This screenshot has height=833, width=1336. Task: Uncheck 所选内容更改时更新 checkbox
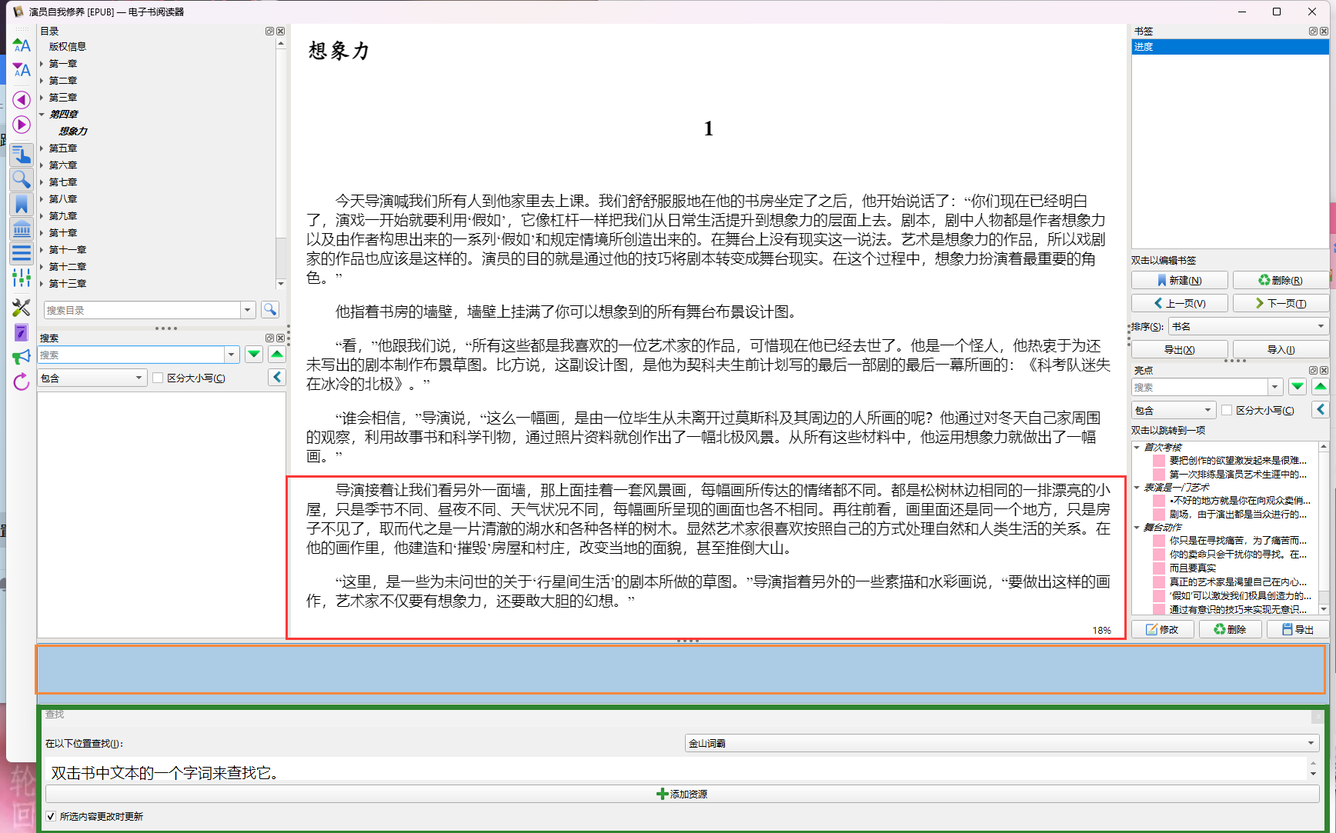(x=51, y=817)
